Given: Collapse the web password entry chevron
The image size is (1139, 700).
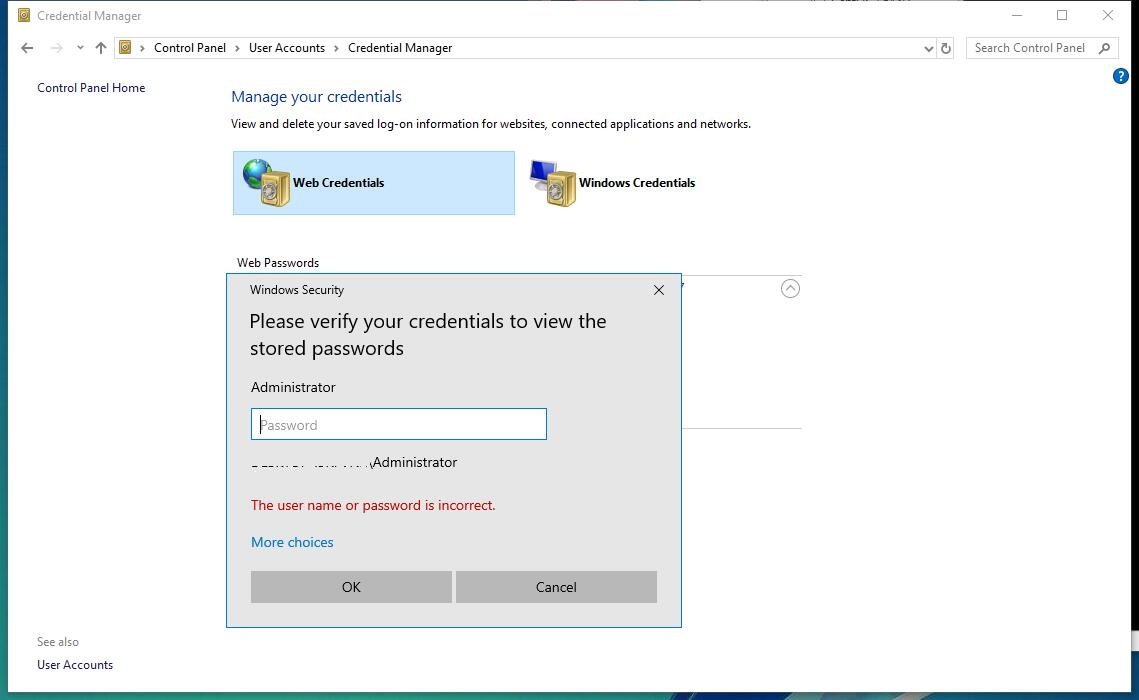Looking at the screenshot, I should point(790,289).
